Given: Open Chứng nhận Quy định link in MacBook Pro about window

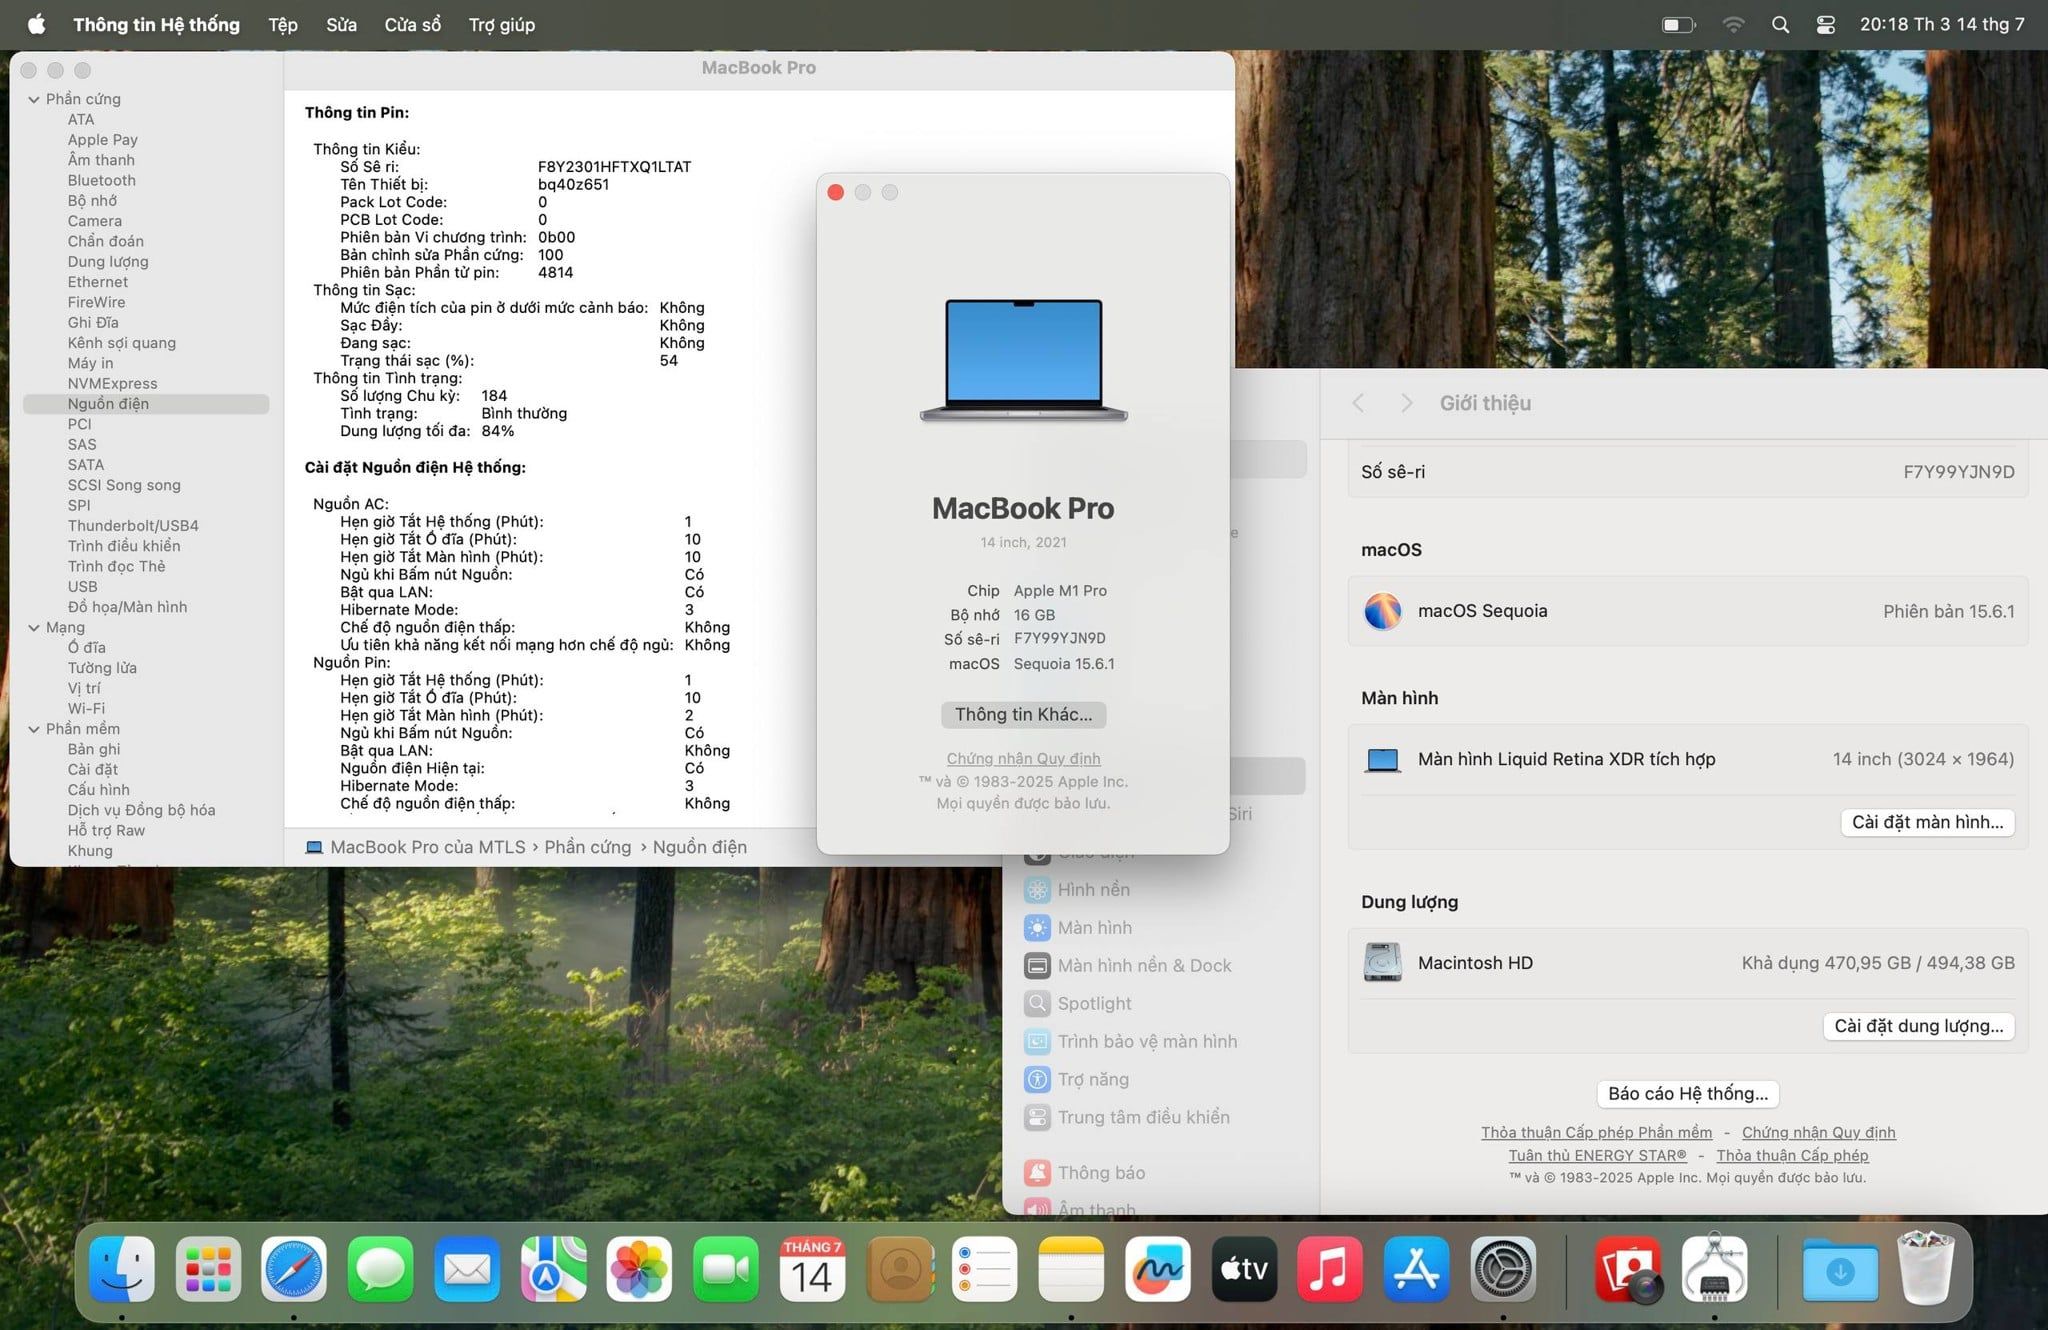Looking at the screenshot, I should tap(1023, 758).
